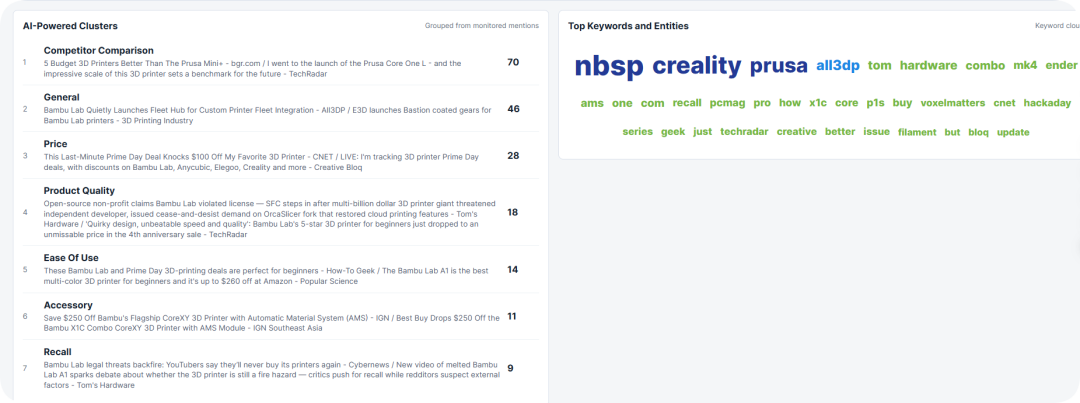Viewport: 1080px width, 403px height.
Task: Click the count 28 for Price
Action: click(513, 156)
